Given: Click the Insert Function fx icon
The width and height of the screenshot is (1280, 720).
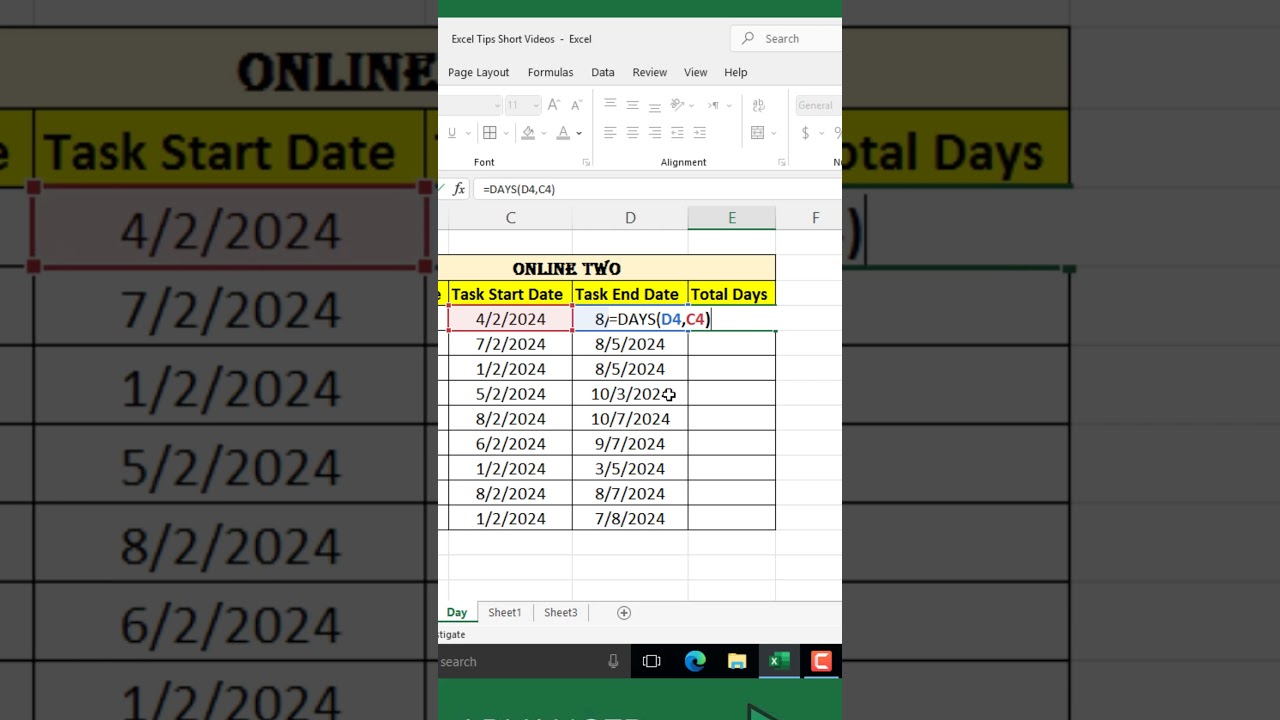Looking at the screenshot, I should pos(459,188).
